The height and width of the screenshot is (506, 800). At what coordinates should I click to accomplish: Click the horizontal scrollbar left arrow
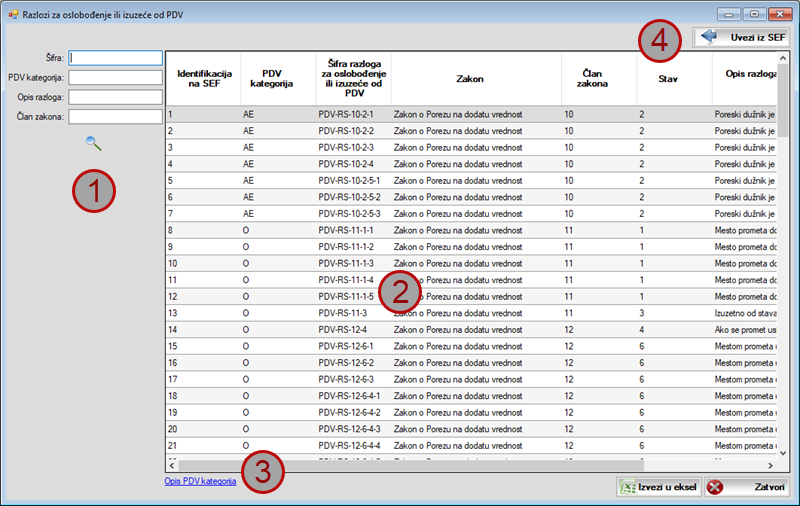point(172,465)
